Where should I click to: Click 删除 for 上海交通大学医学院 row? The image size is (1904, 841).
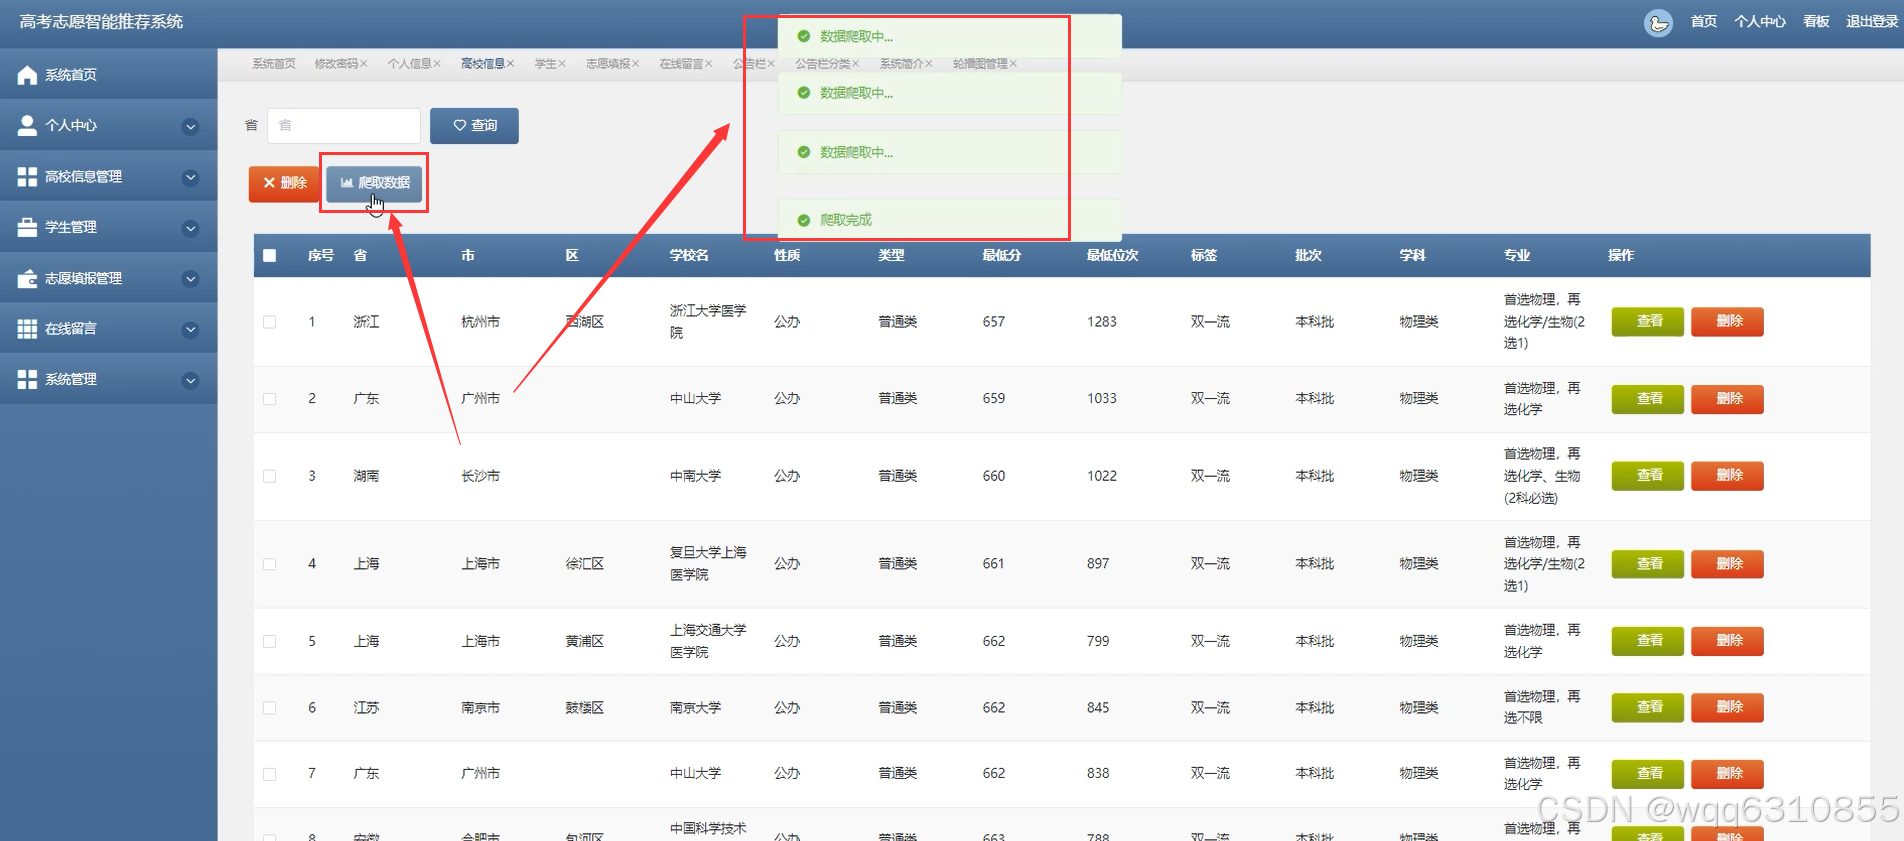point(1727,641)
